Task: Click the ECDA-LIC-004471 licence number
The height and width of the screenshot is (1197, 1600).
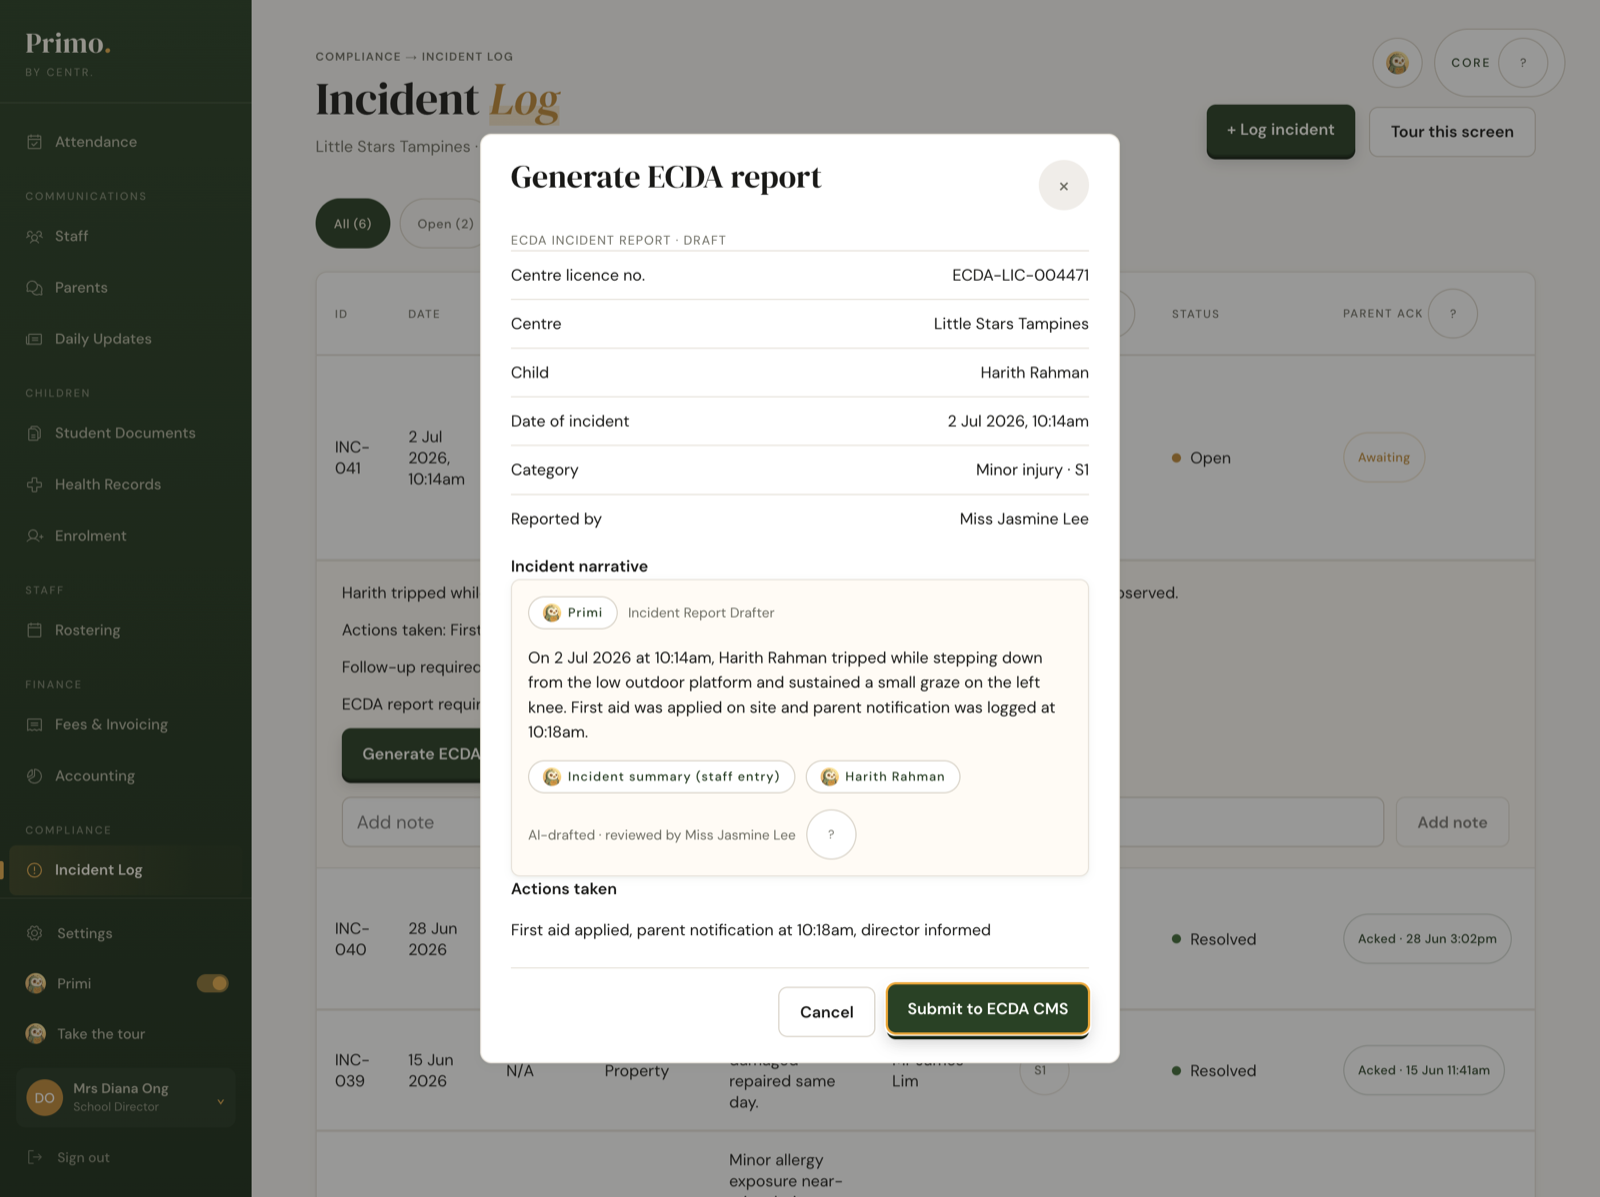Action: (x=1020, y=275)
